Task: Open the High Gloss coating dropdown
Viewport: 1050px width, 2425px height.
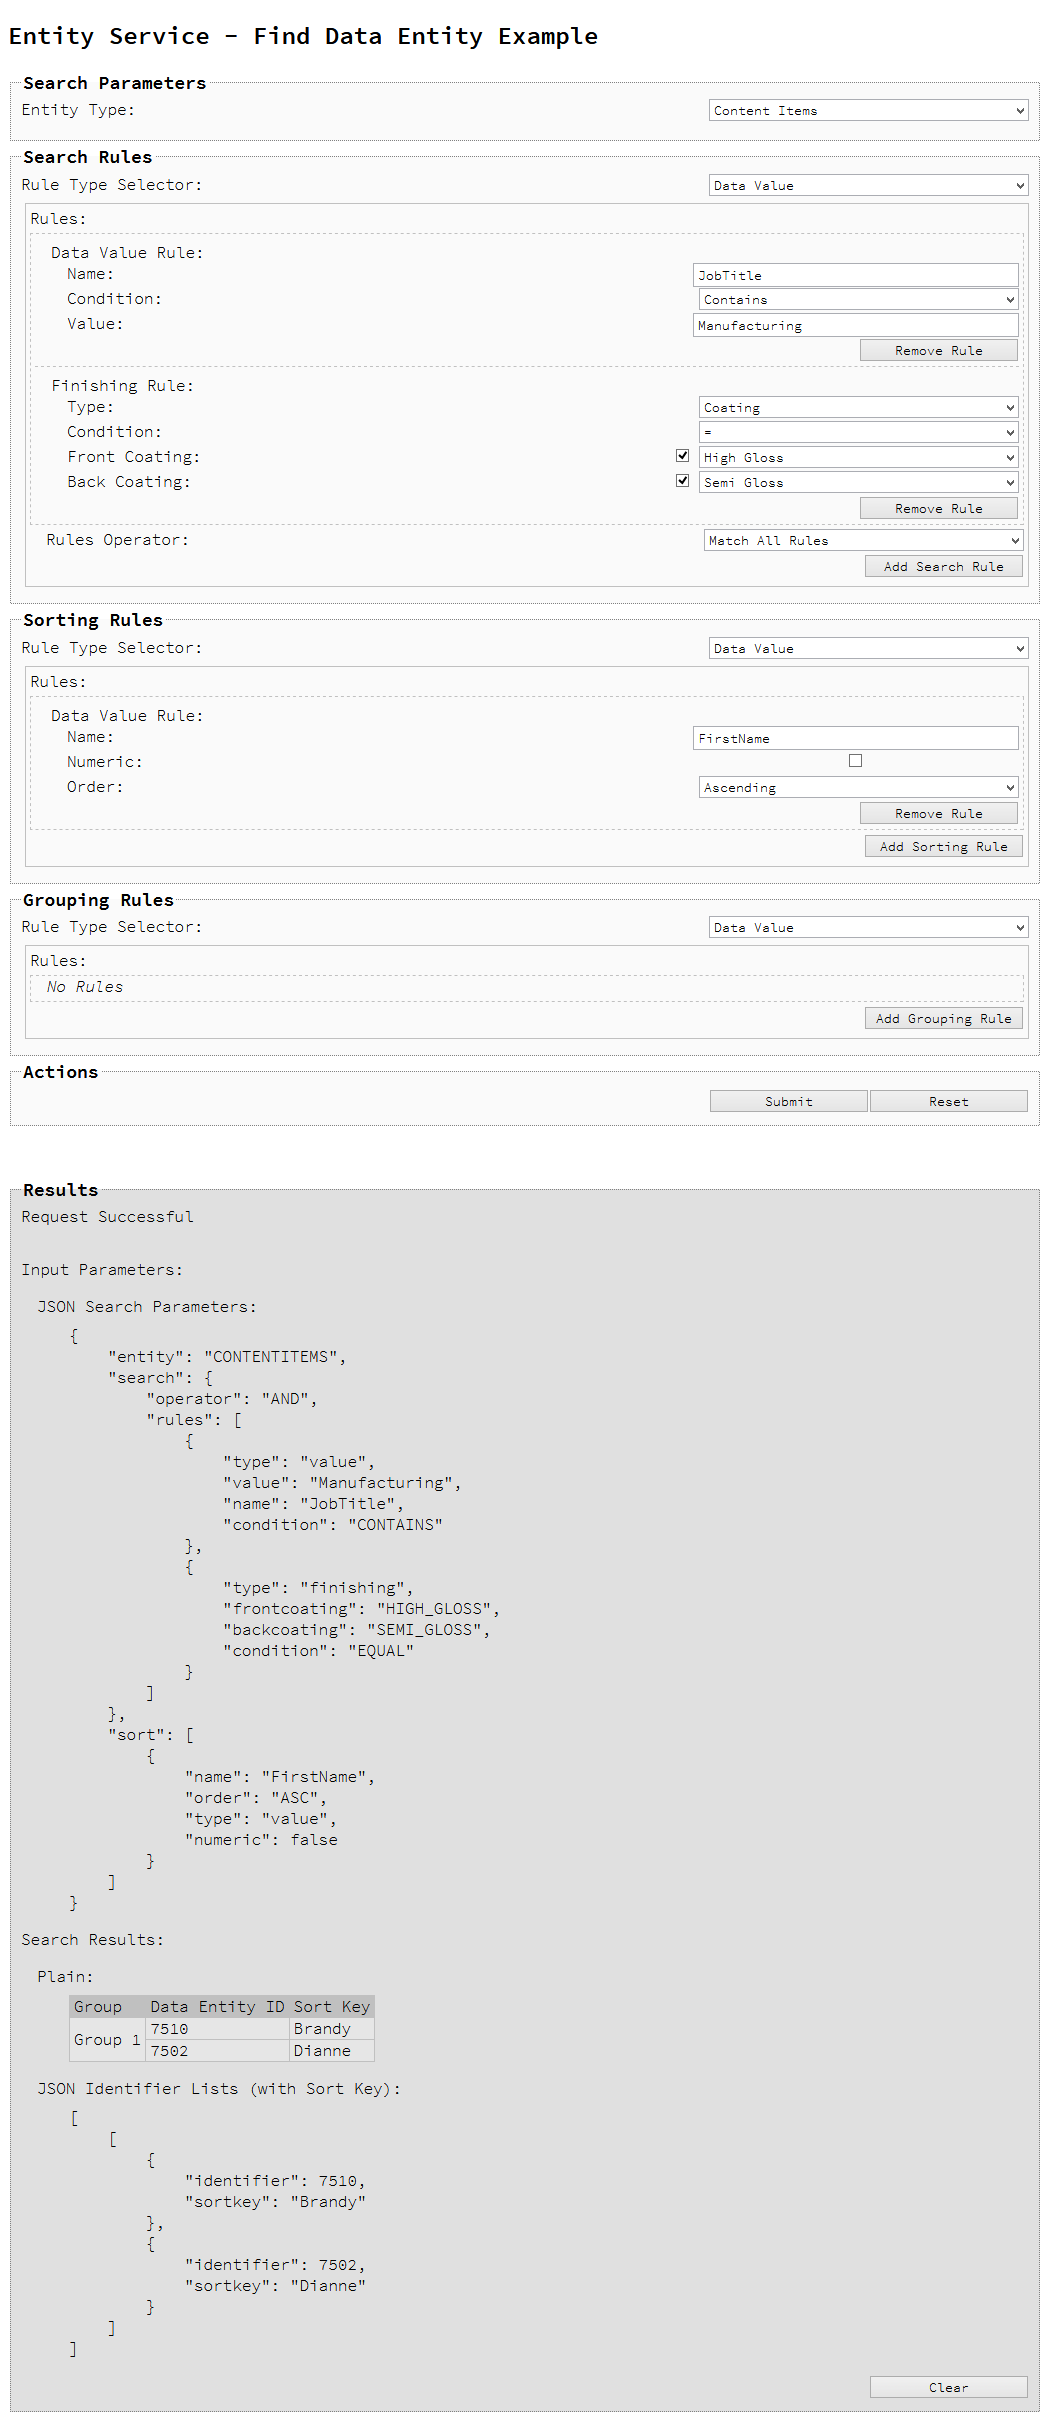Action: [x=858, y=458]
